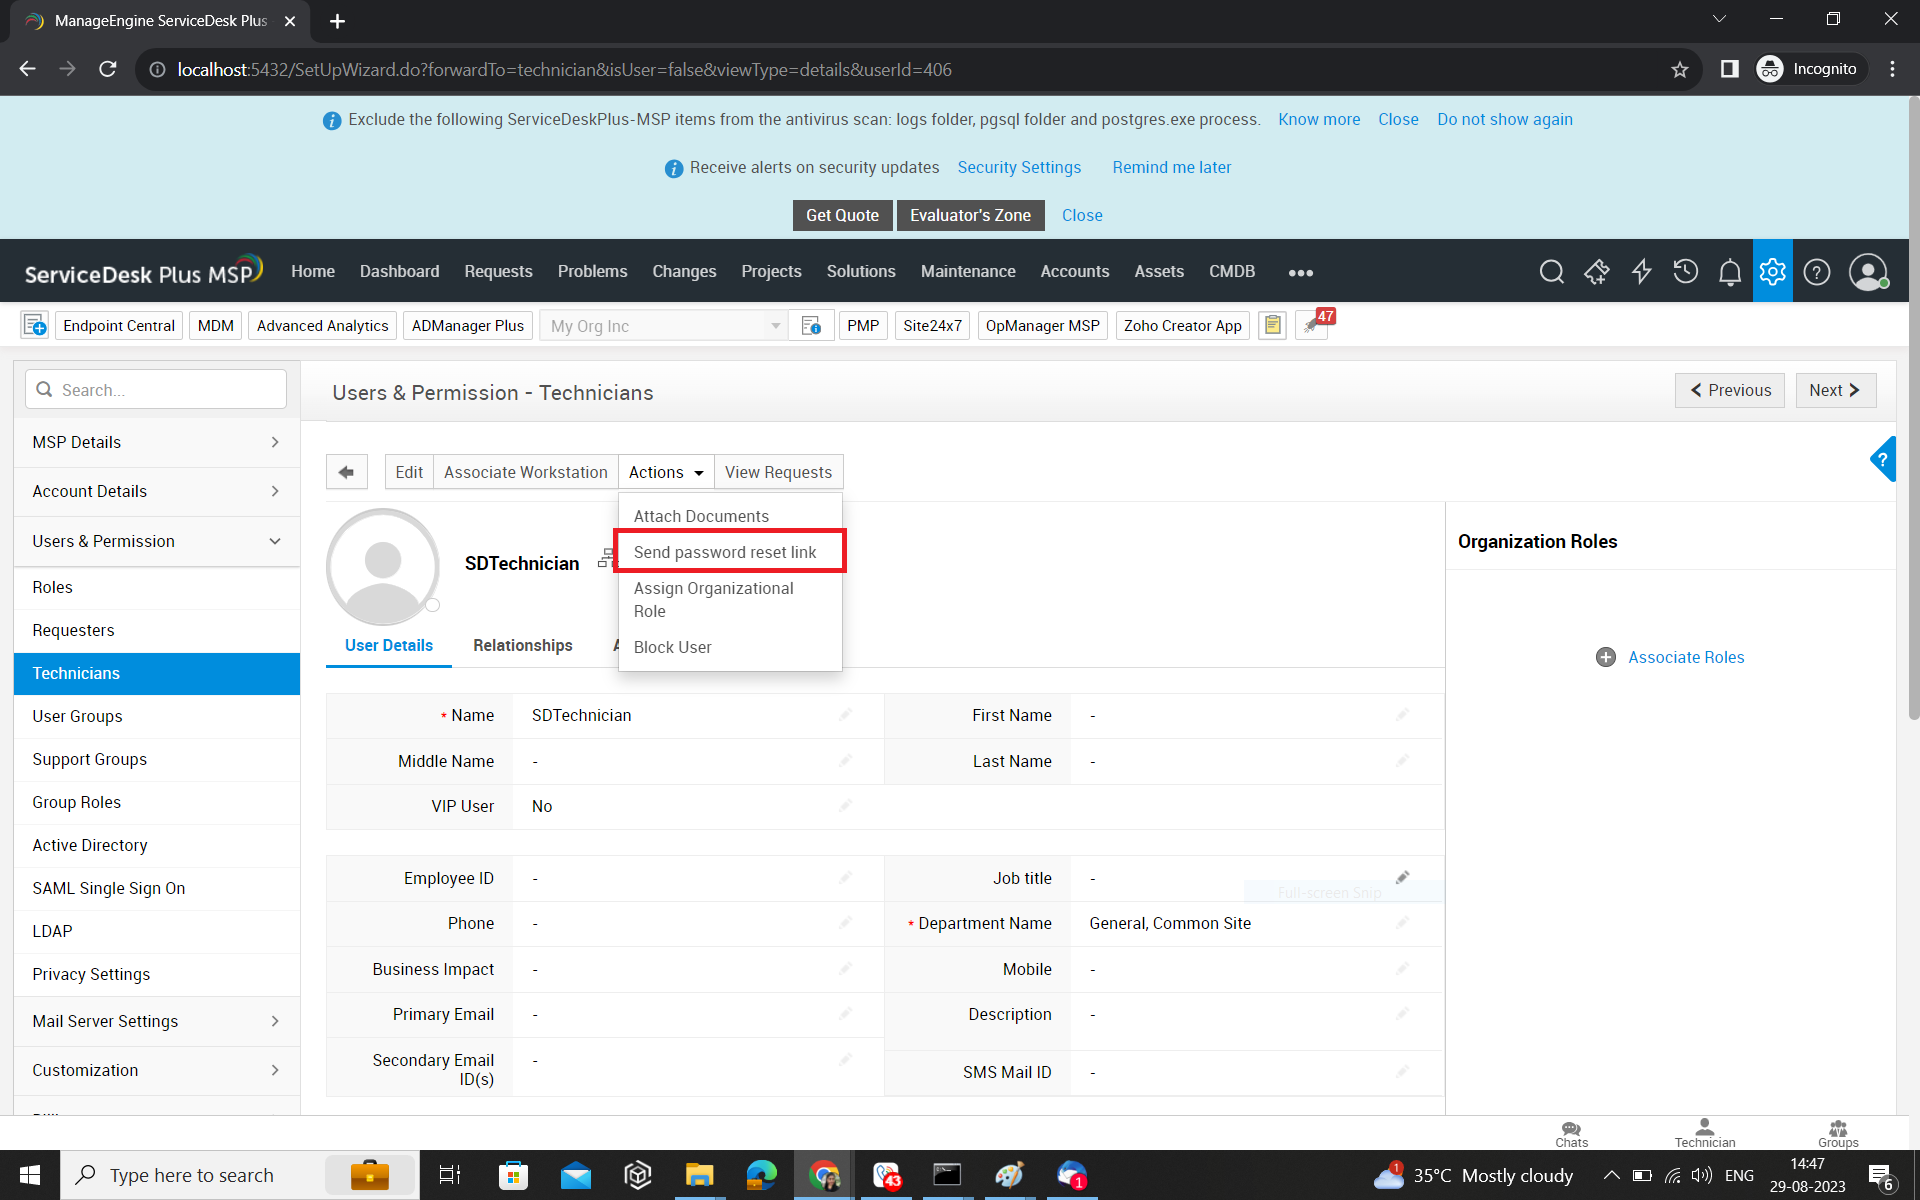Click the Know more link

point(1319,119)
